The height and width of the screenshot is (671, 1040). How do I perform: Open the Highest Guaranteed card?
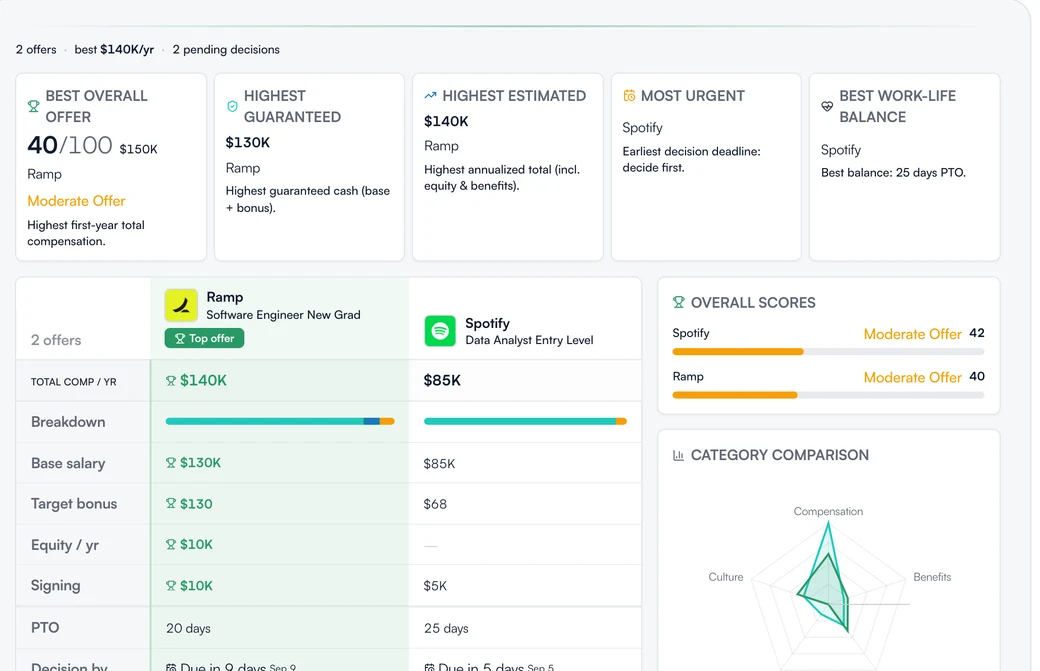pyautogui.click(x=309, y=167)
